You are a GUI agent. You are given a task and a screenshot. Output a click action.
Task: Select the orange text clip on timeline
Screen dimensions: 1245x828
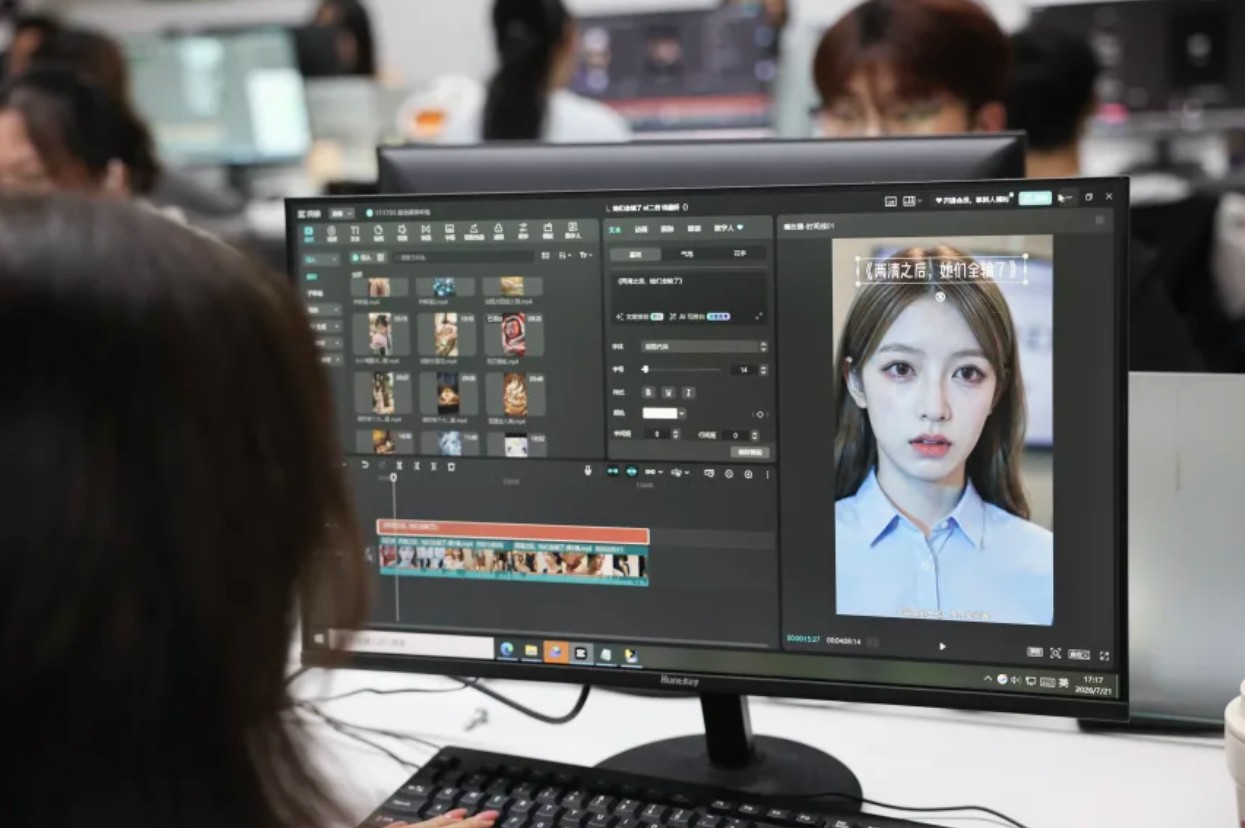513,532
